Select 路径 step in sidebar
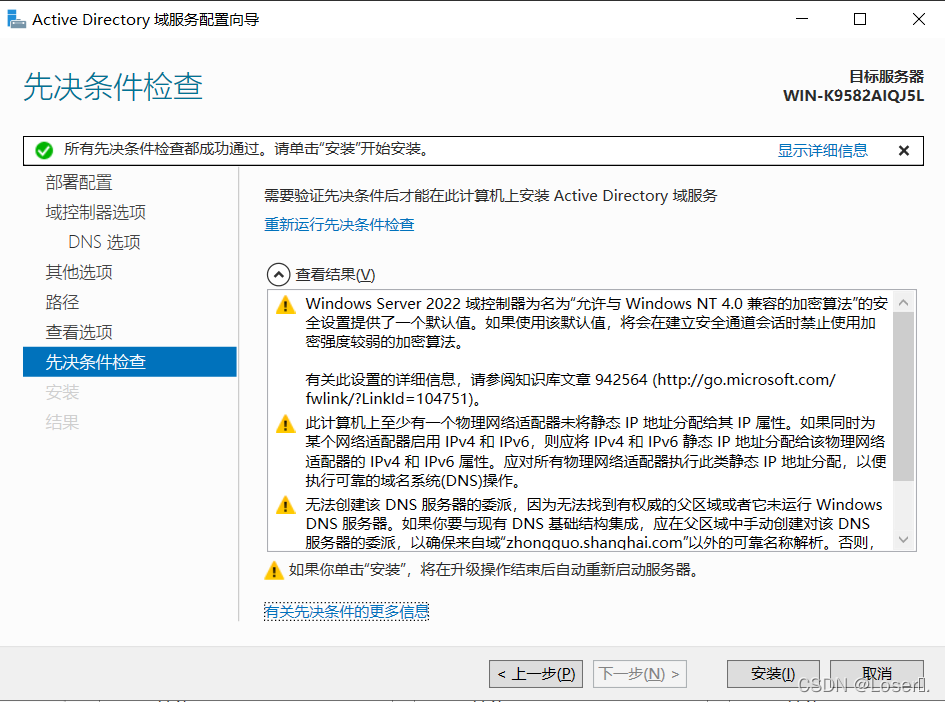This screenshot has height=702, width=945. coord(62,302)
